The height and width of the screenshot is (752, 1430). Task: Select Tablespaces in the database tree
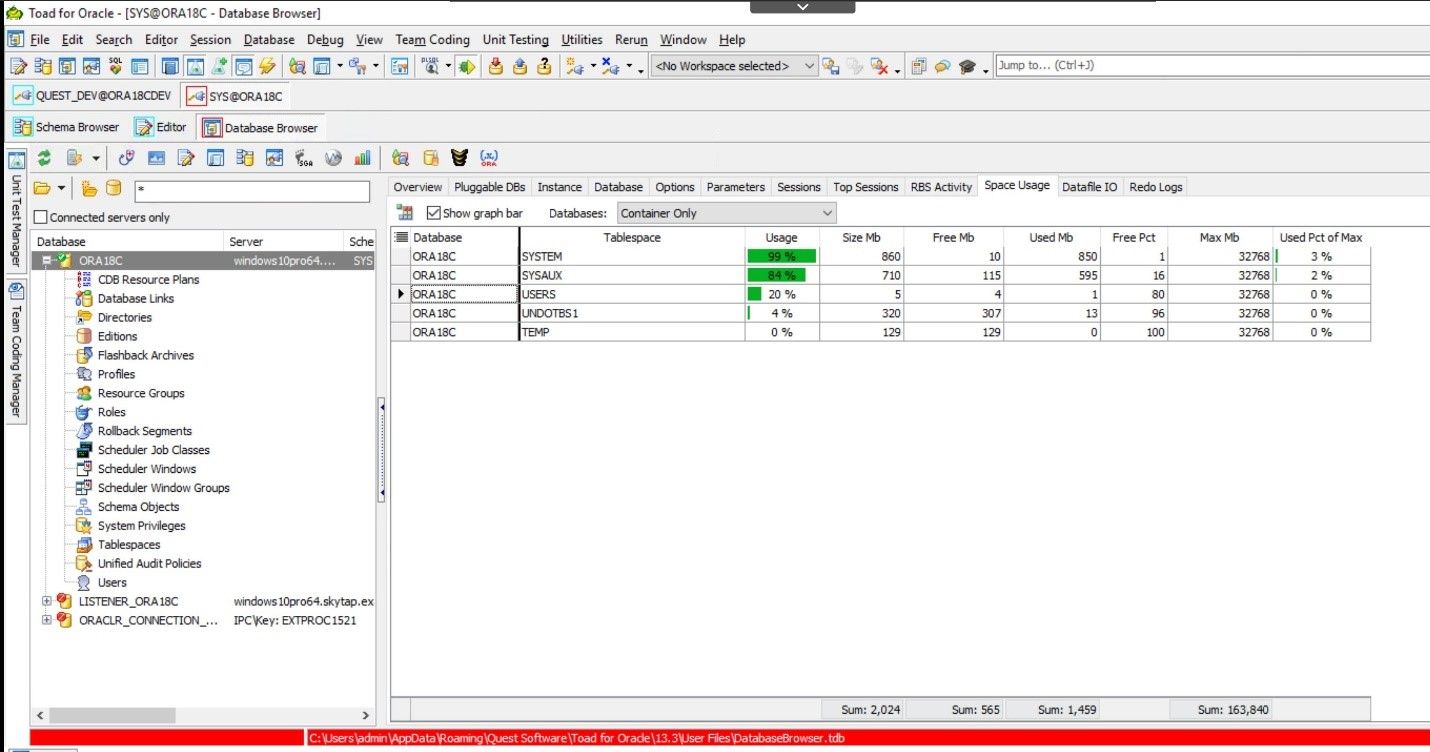coord(129,545)
